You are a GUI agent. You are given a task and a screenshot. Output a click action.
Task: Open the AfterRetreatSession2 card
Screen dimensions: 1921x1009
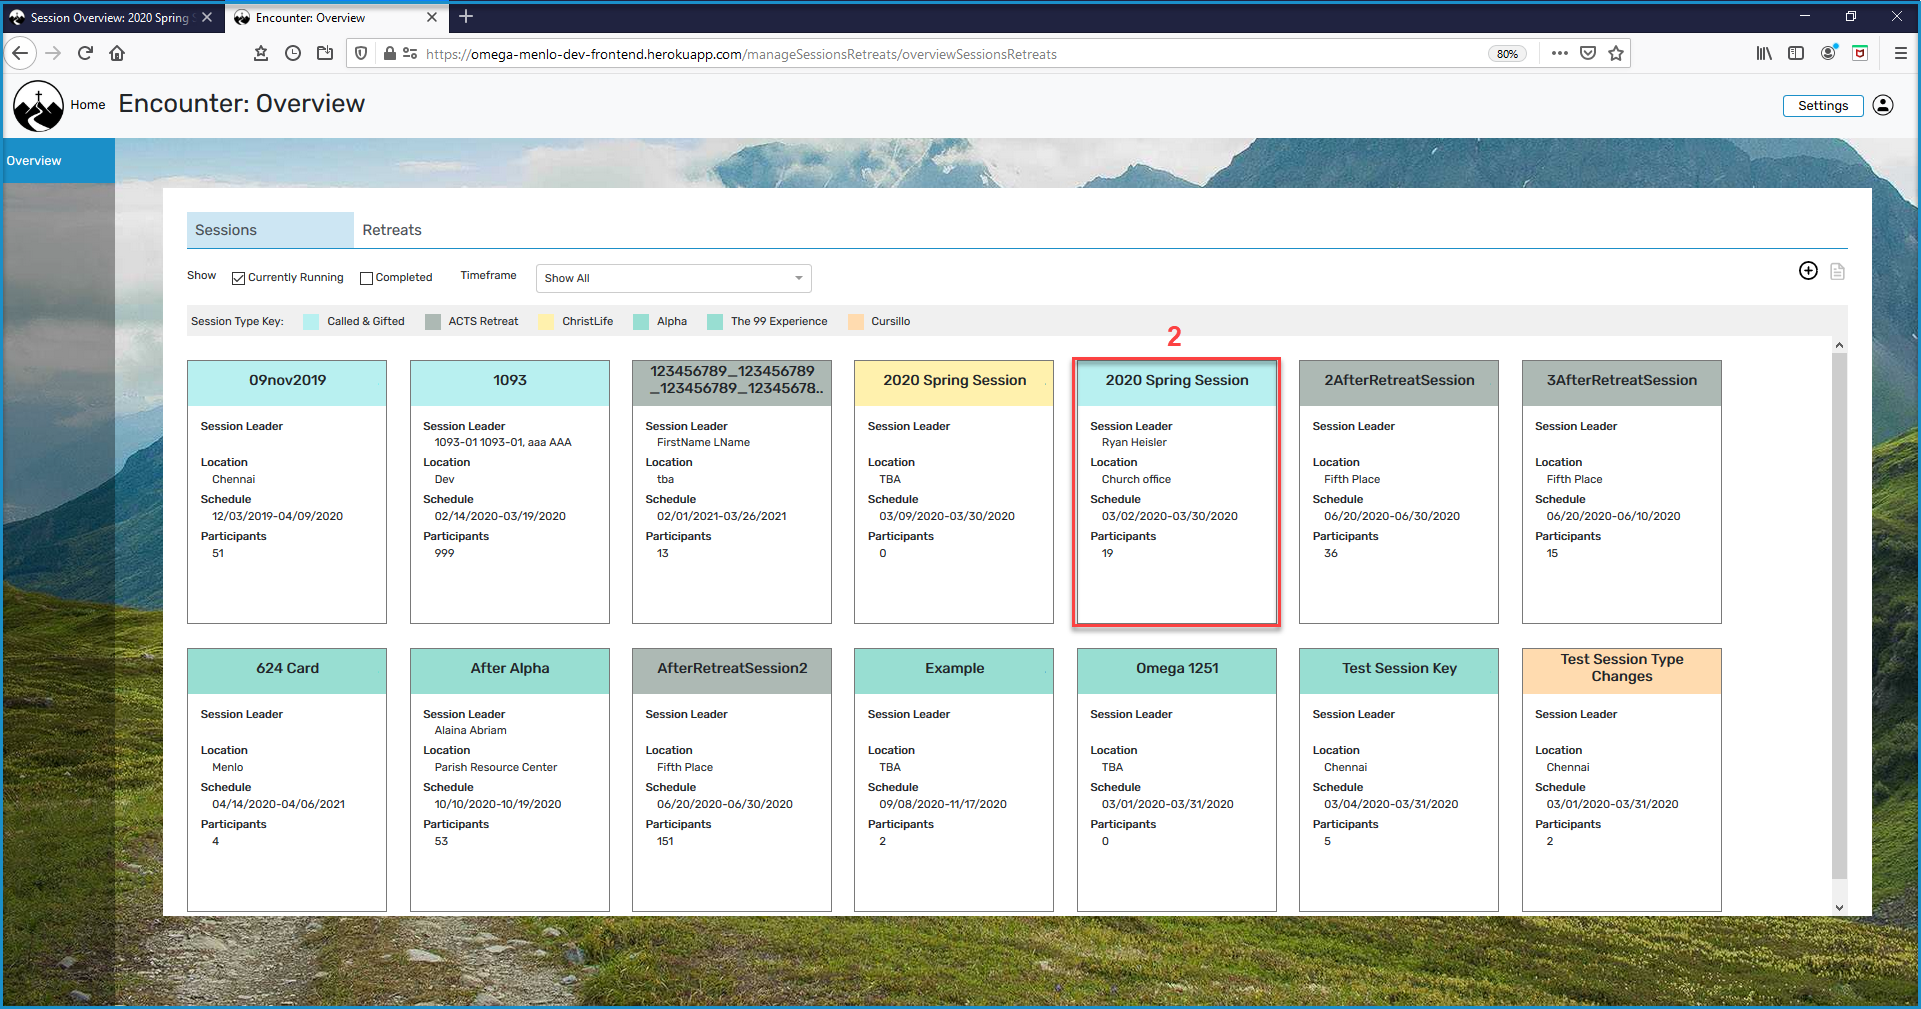tap(732, 780)
